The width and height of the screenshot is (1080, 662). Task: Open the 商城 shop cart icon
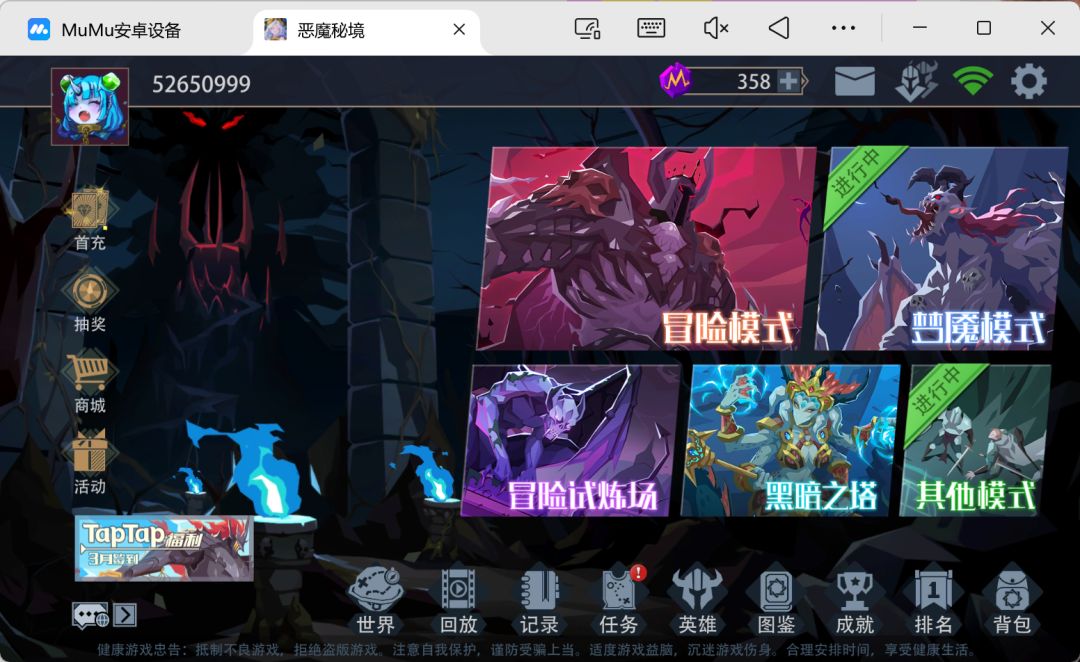[90, 383]
